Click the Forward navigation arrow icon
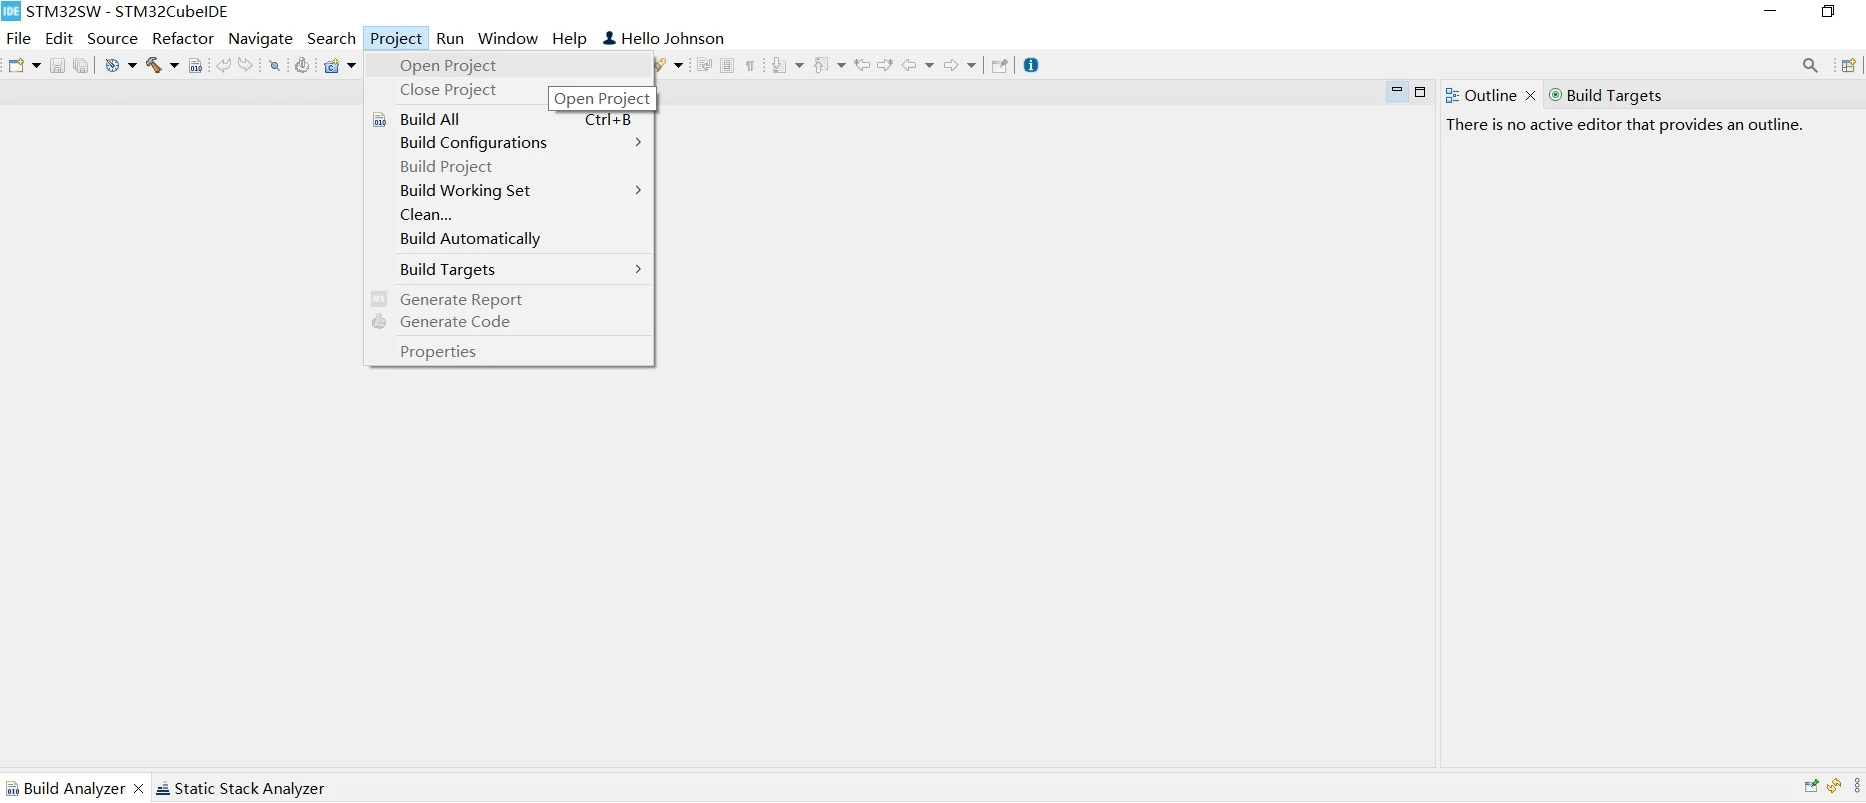The width and height of the screenshot is (1866, 803). (951, 66)
